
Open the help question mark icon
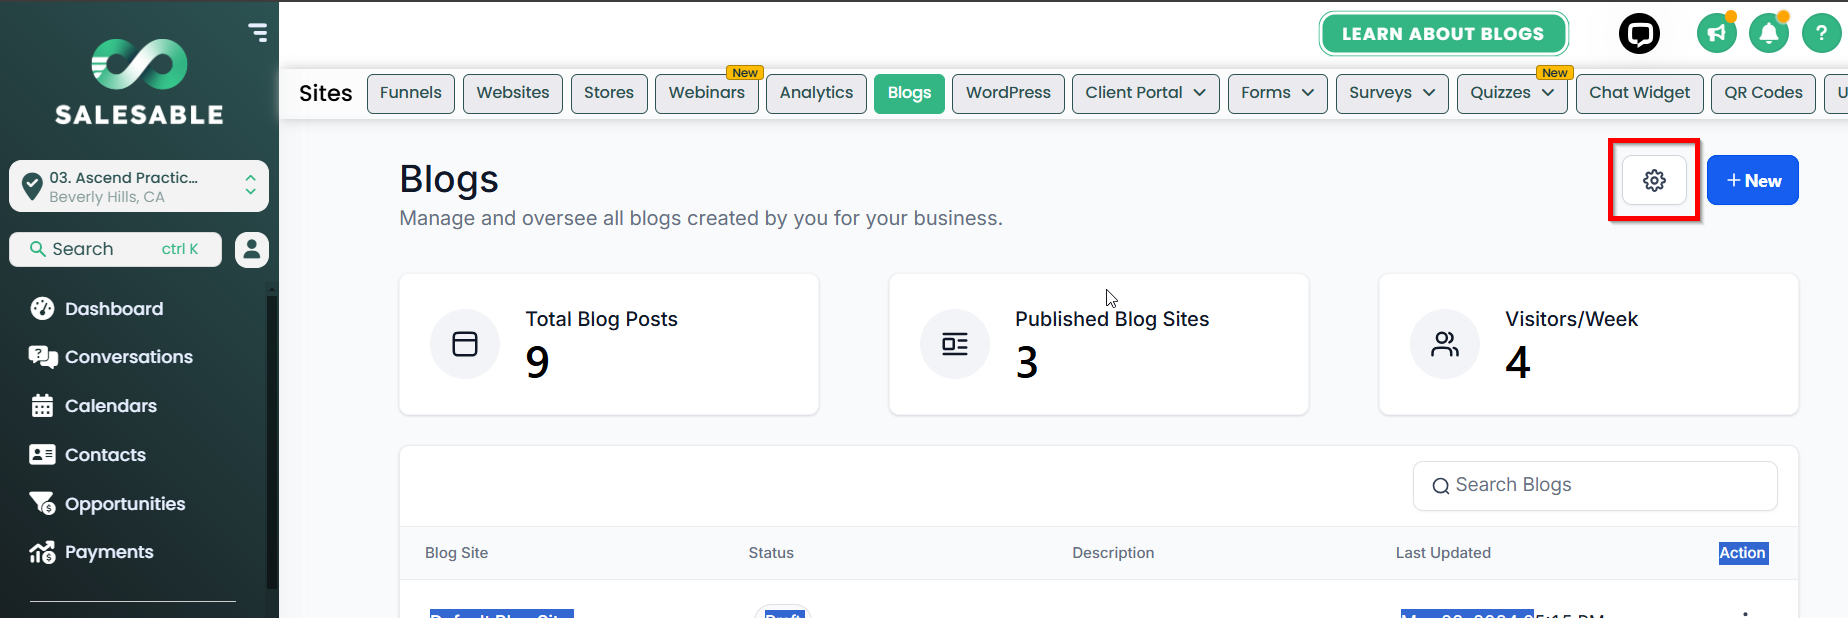click(x=1821, y=34)
